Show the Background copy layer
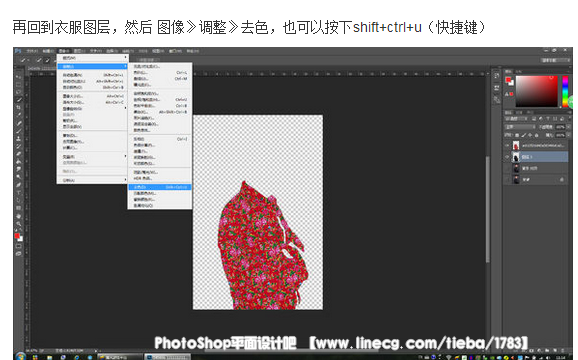Viewport: 578px width, 360px height. pos(507,168)
